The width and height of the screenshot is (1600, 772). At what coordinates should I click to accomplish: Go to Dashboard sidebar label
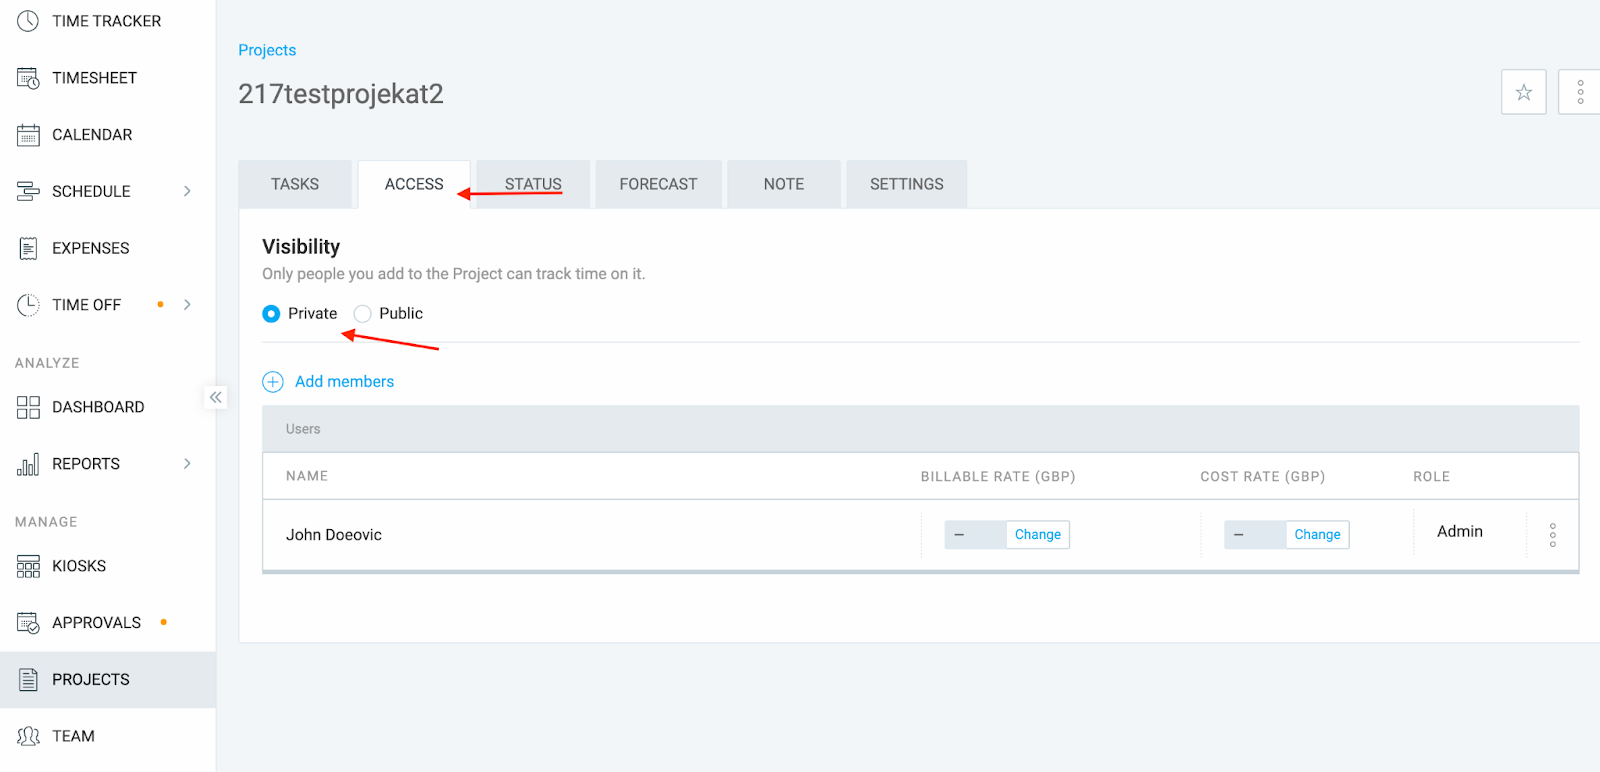pos(98,407)
